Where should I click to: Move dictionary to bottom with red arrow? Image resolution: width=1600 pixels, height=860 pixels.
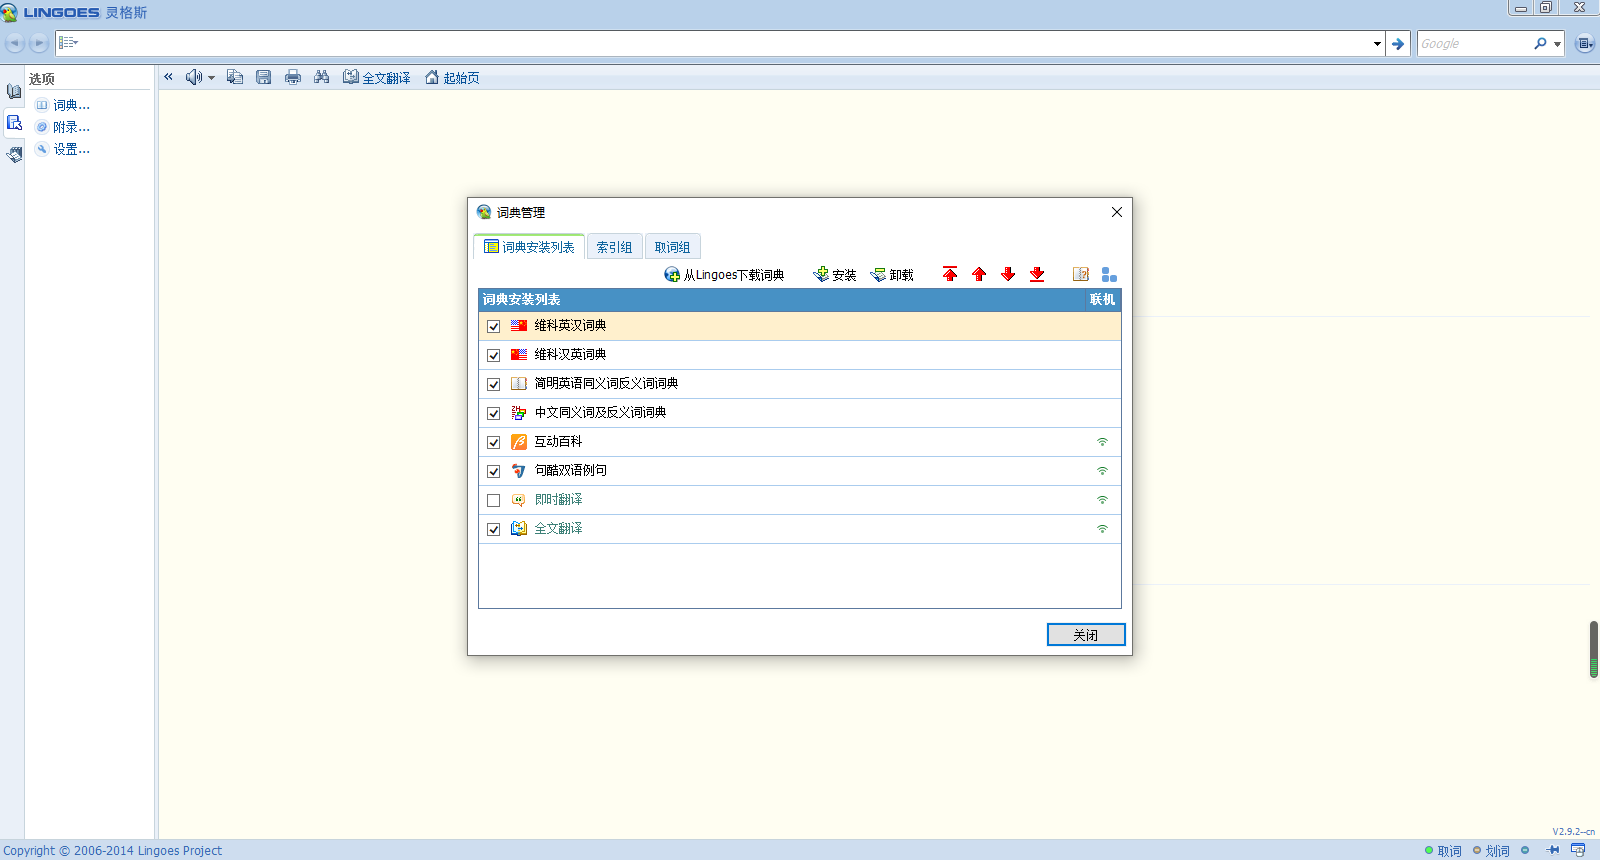pos(1037,274)
